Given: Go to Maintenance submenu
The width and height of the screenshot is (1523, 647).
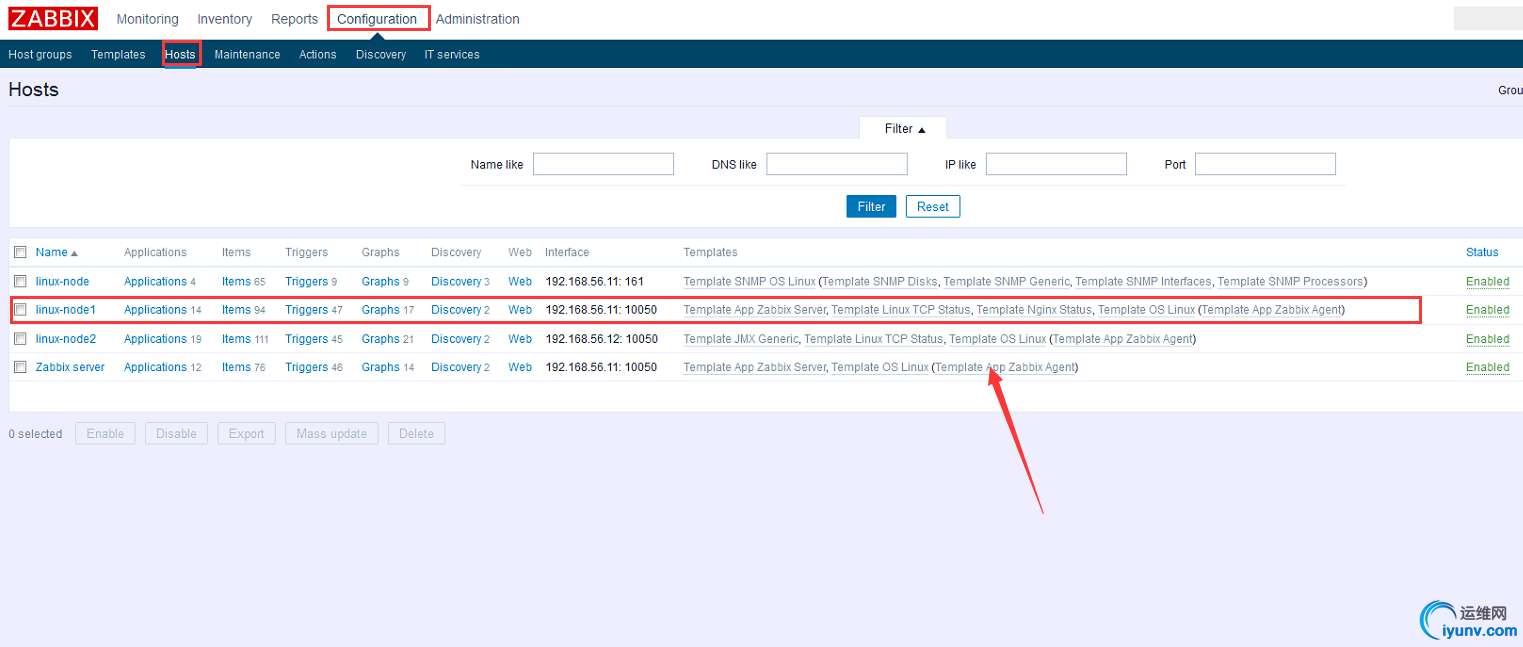Looking at the screenshot, I should point(247,55).
